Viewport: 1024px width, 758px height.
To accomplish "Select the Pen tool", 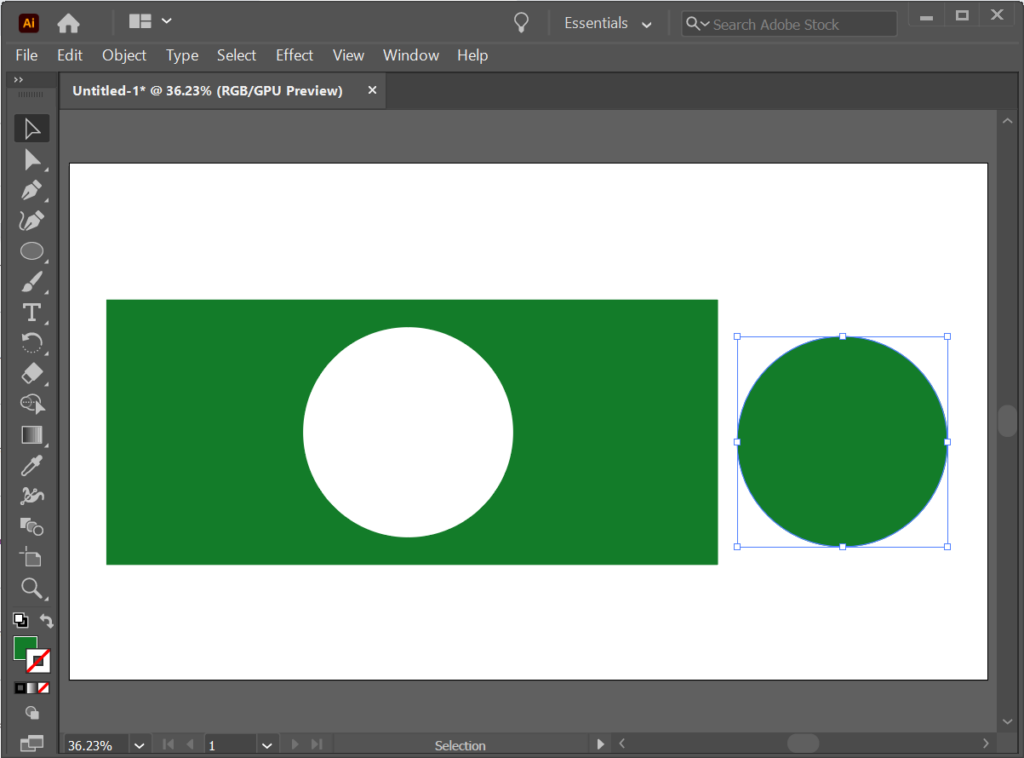I will [31, 190].
